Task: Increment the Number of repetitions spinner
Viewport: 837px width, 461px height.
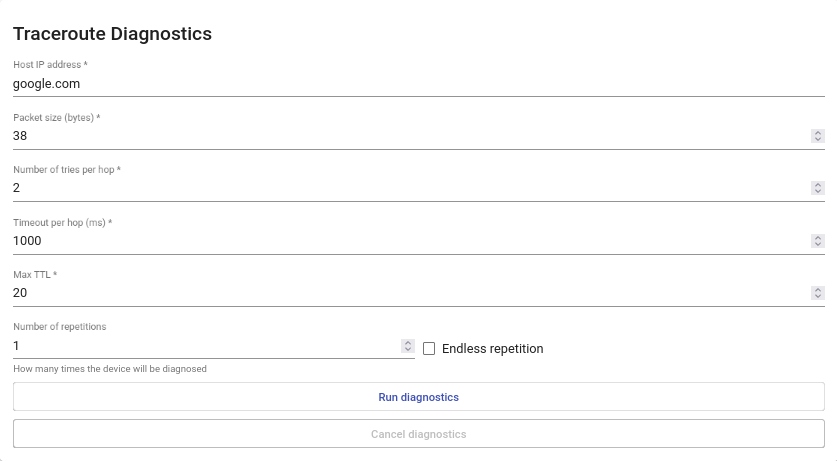Action: (x=407, y=342)
